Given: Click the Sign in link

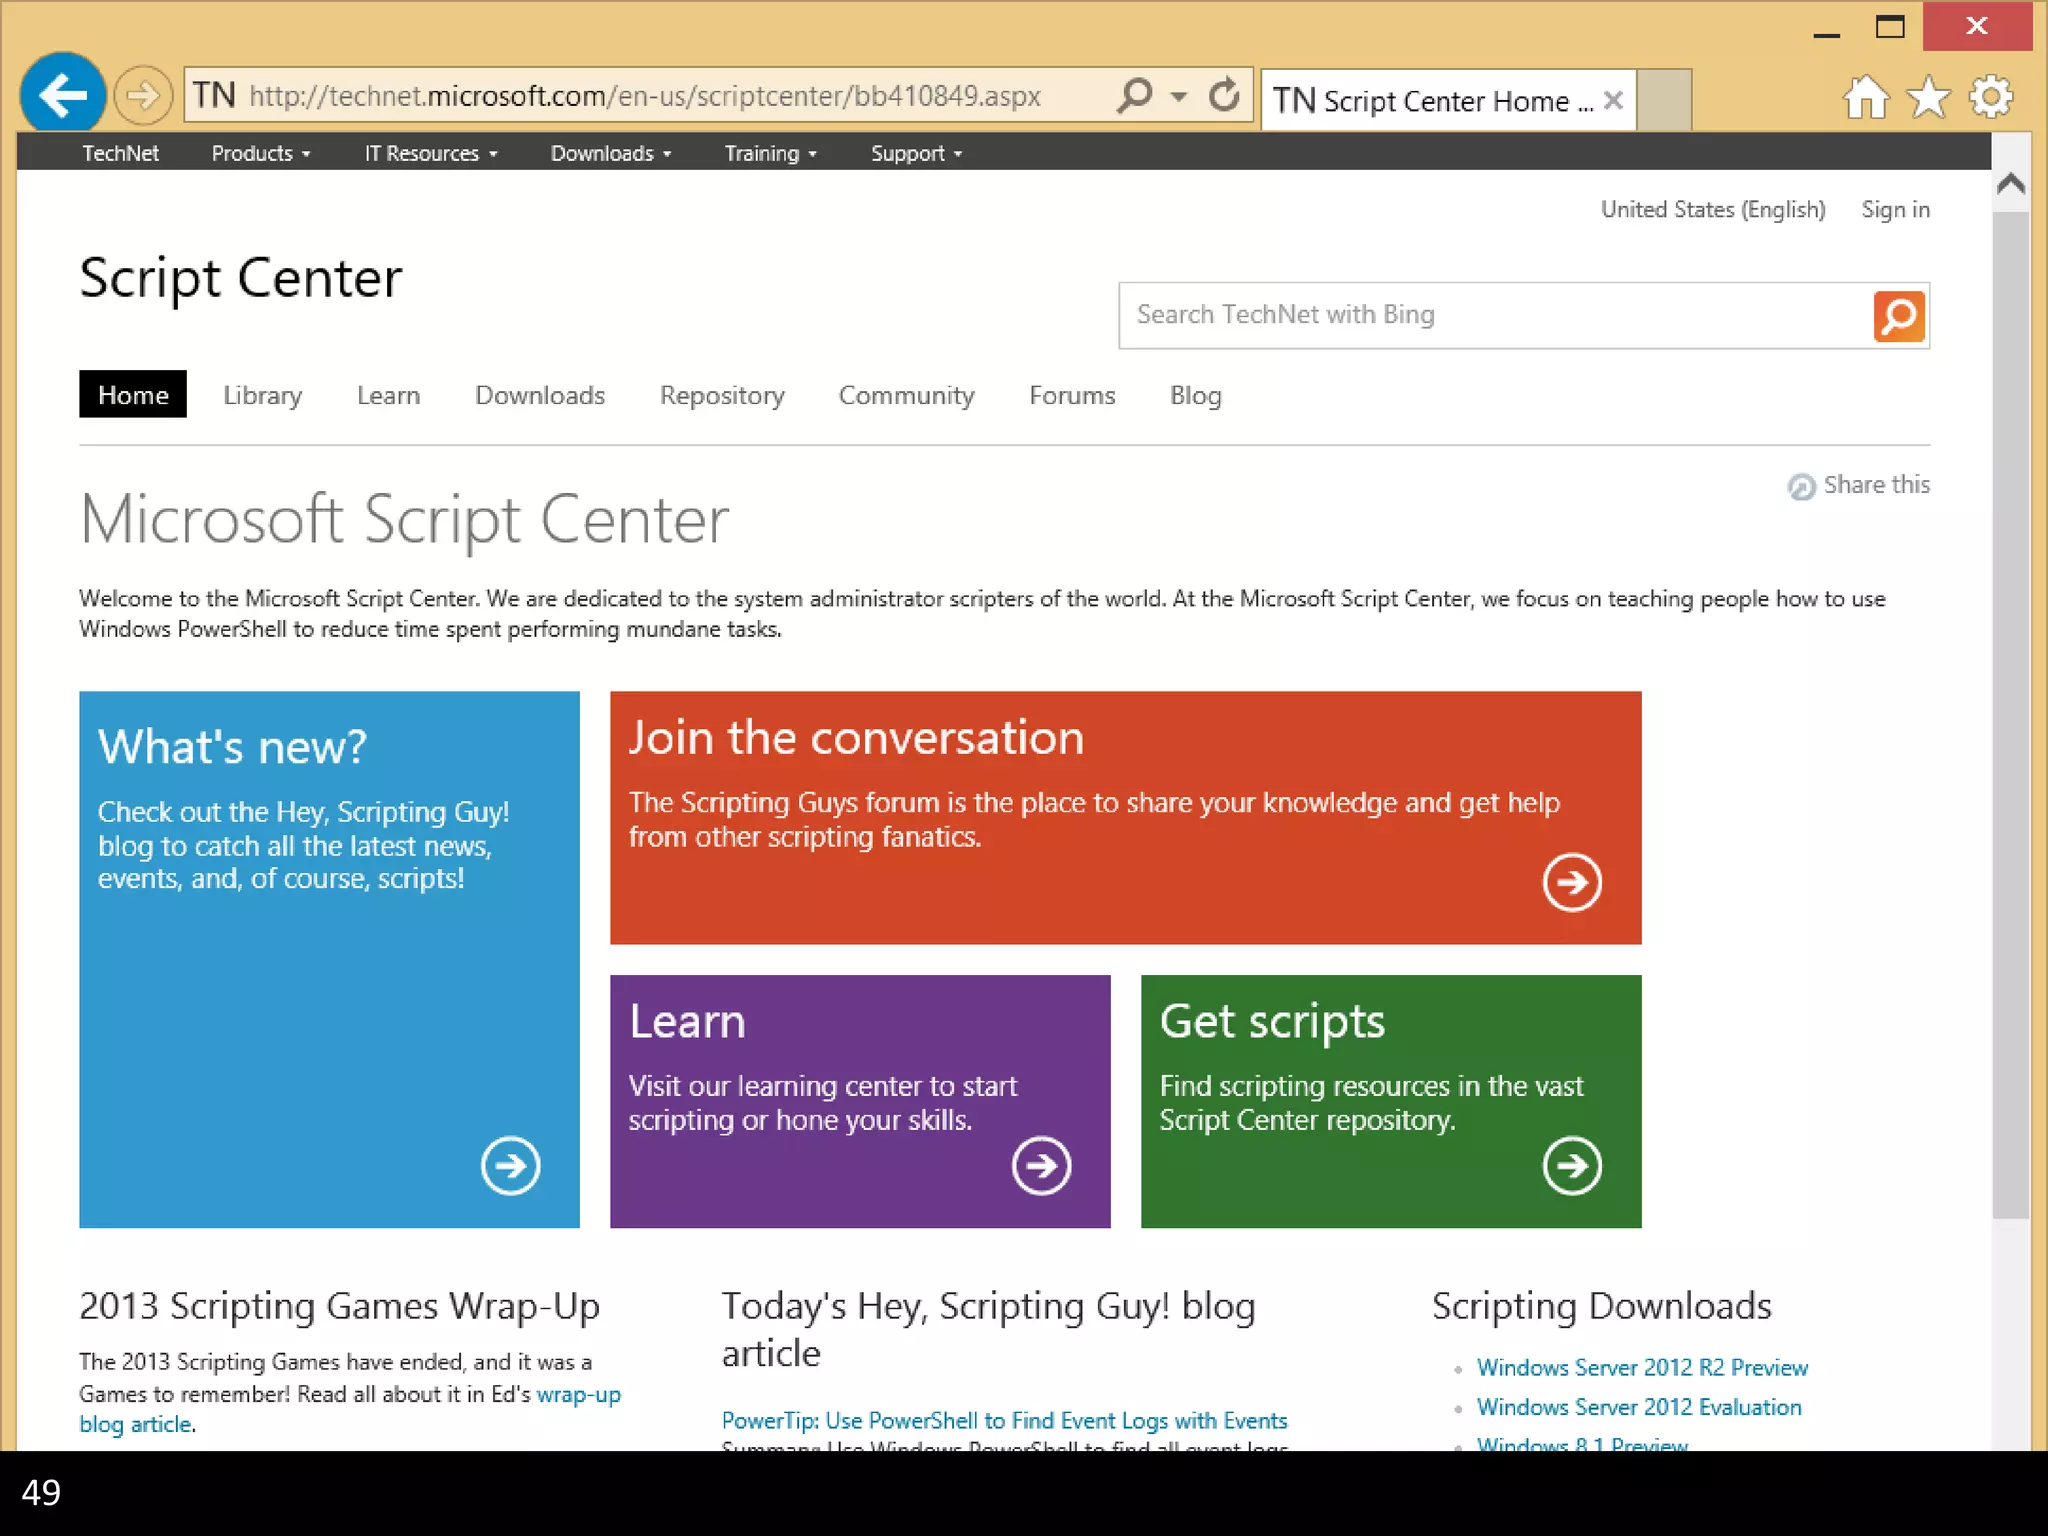Looking at the screenshot, I should [x=1894, y=210].
